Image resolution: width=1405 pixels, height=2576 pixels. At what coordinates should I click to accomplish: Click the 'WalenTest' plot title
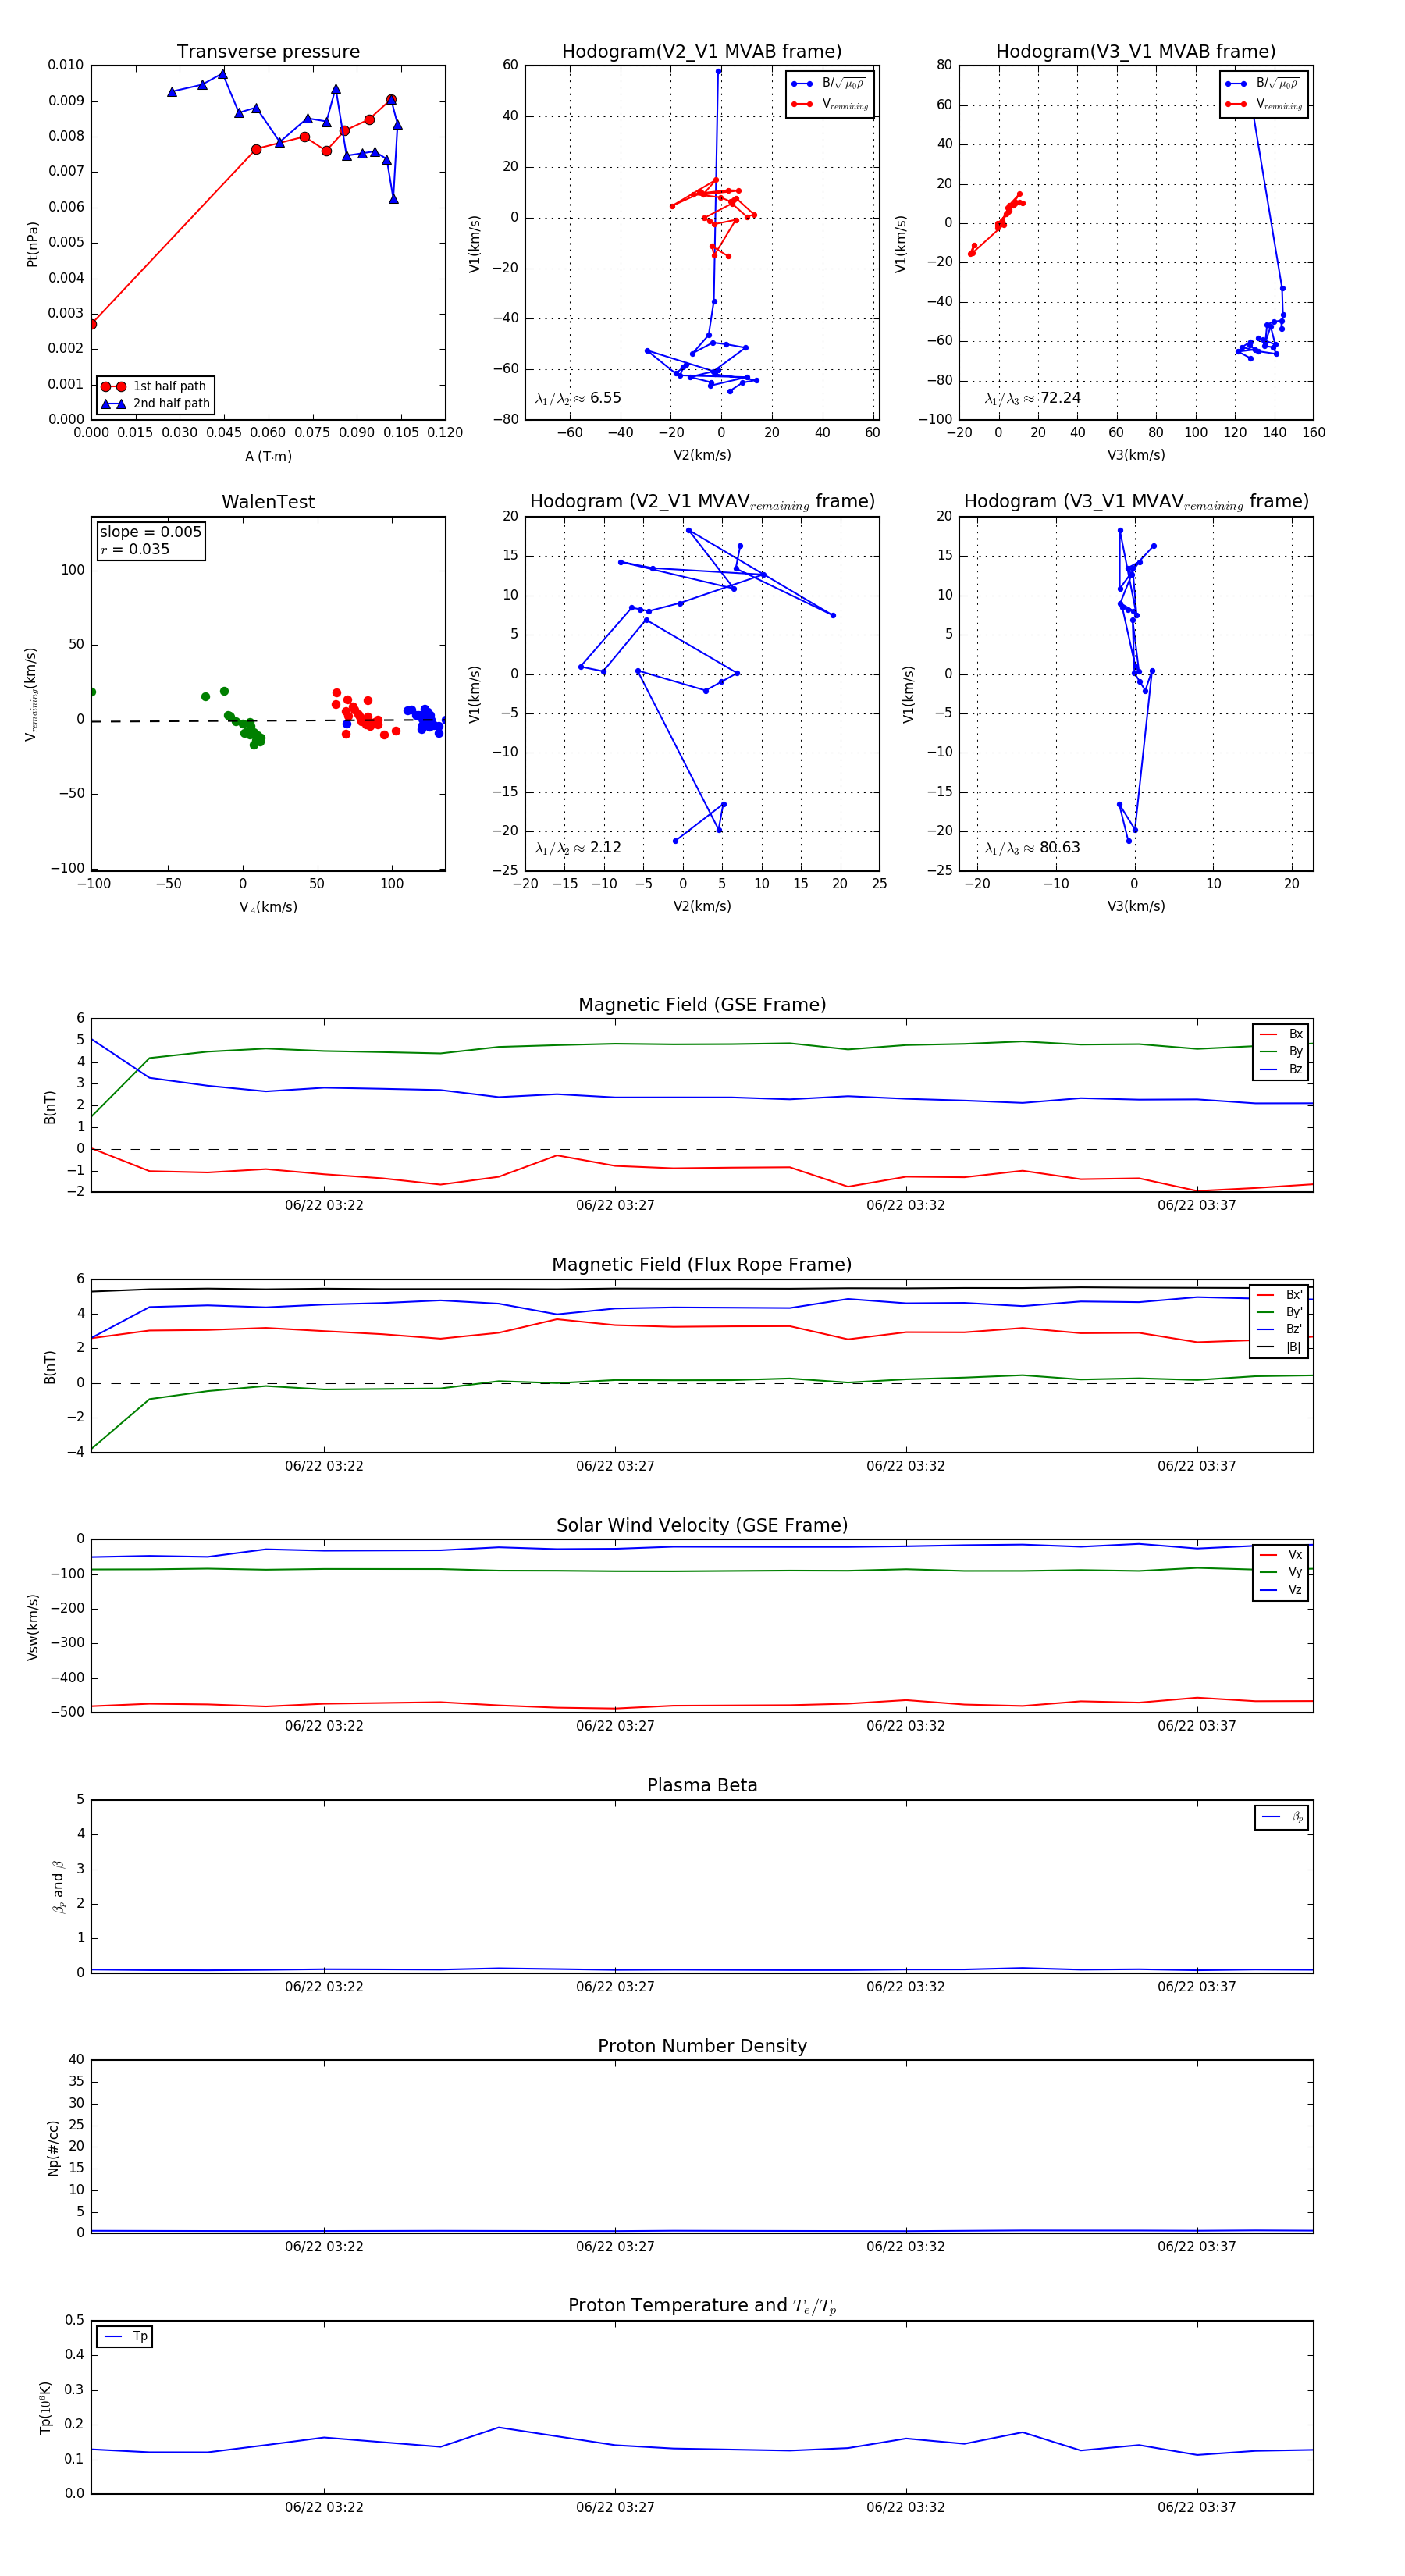pyautogui.click(x=268, y=502)
